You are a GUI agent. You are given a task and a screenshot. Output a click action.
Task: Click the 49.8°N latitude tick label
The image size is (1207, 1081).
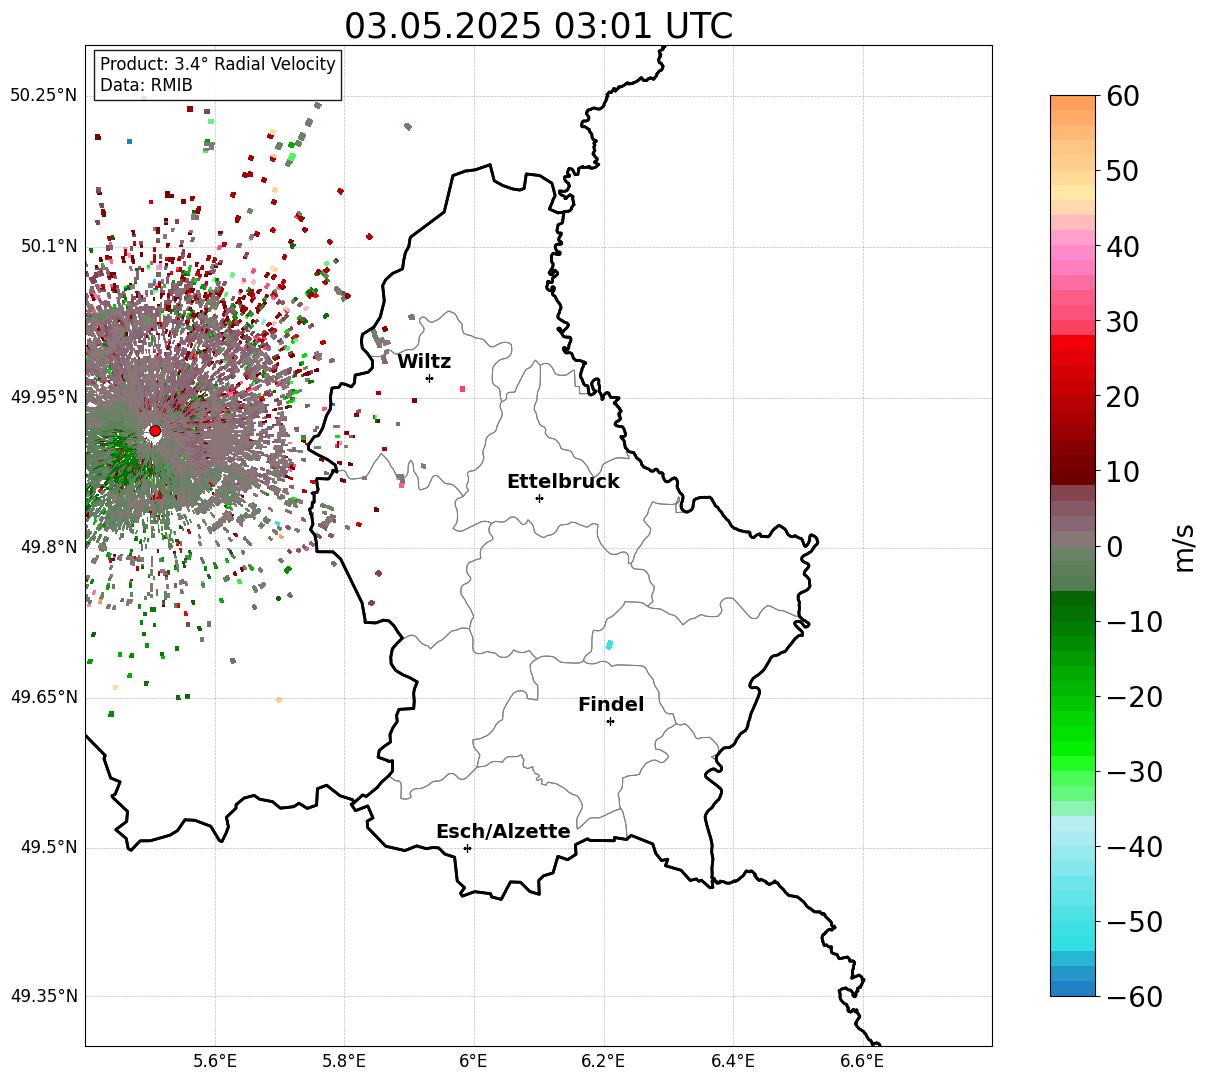coord(48,547)
